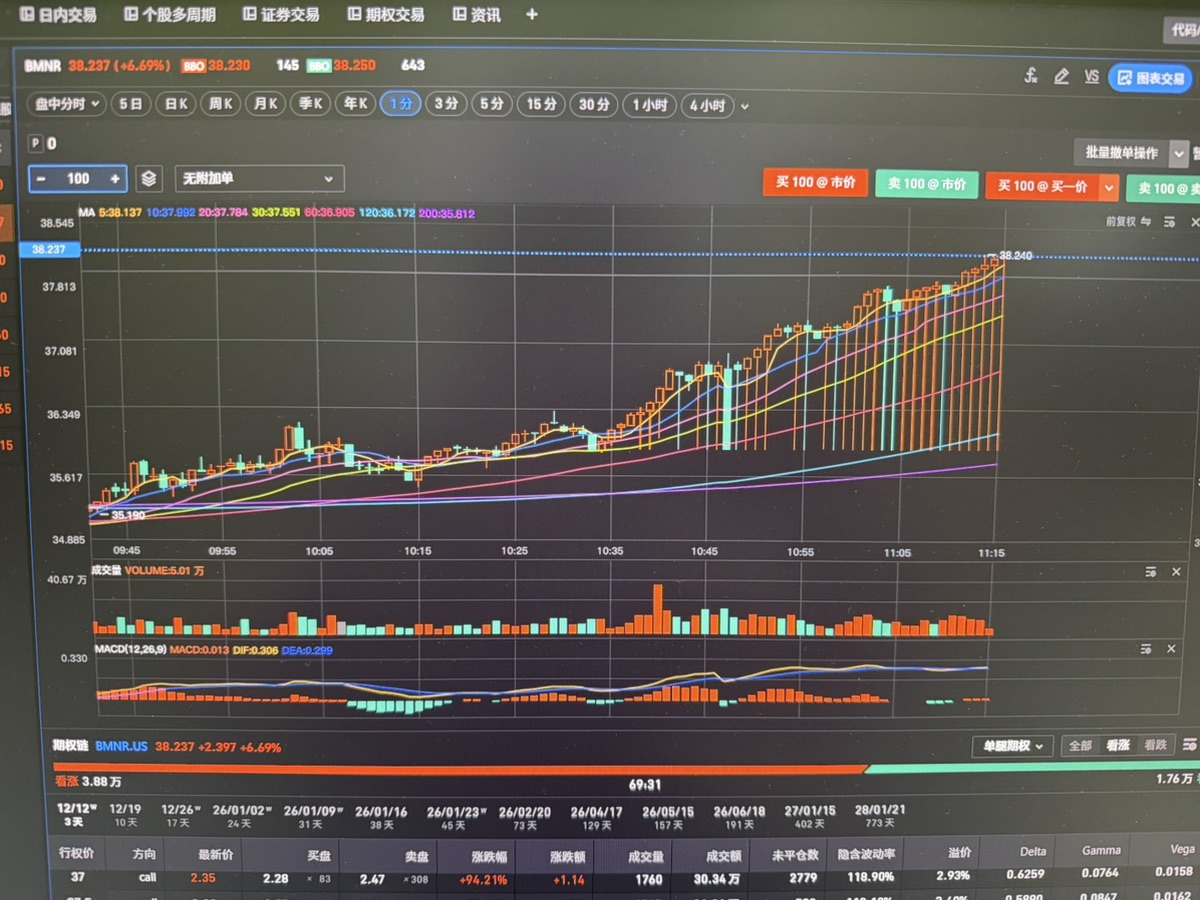Open the options chain column settings icon
Viewport: 1200px width, 900px height.
pos(1189,745)
